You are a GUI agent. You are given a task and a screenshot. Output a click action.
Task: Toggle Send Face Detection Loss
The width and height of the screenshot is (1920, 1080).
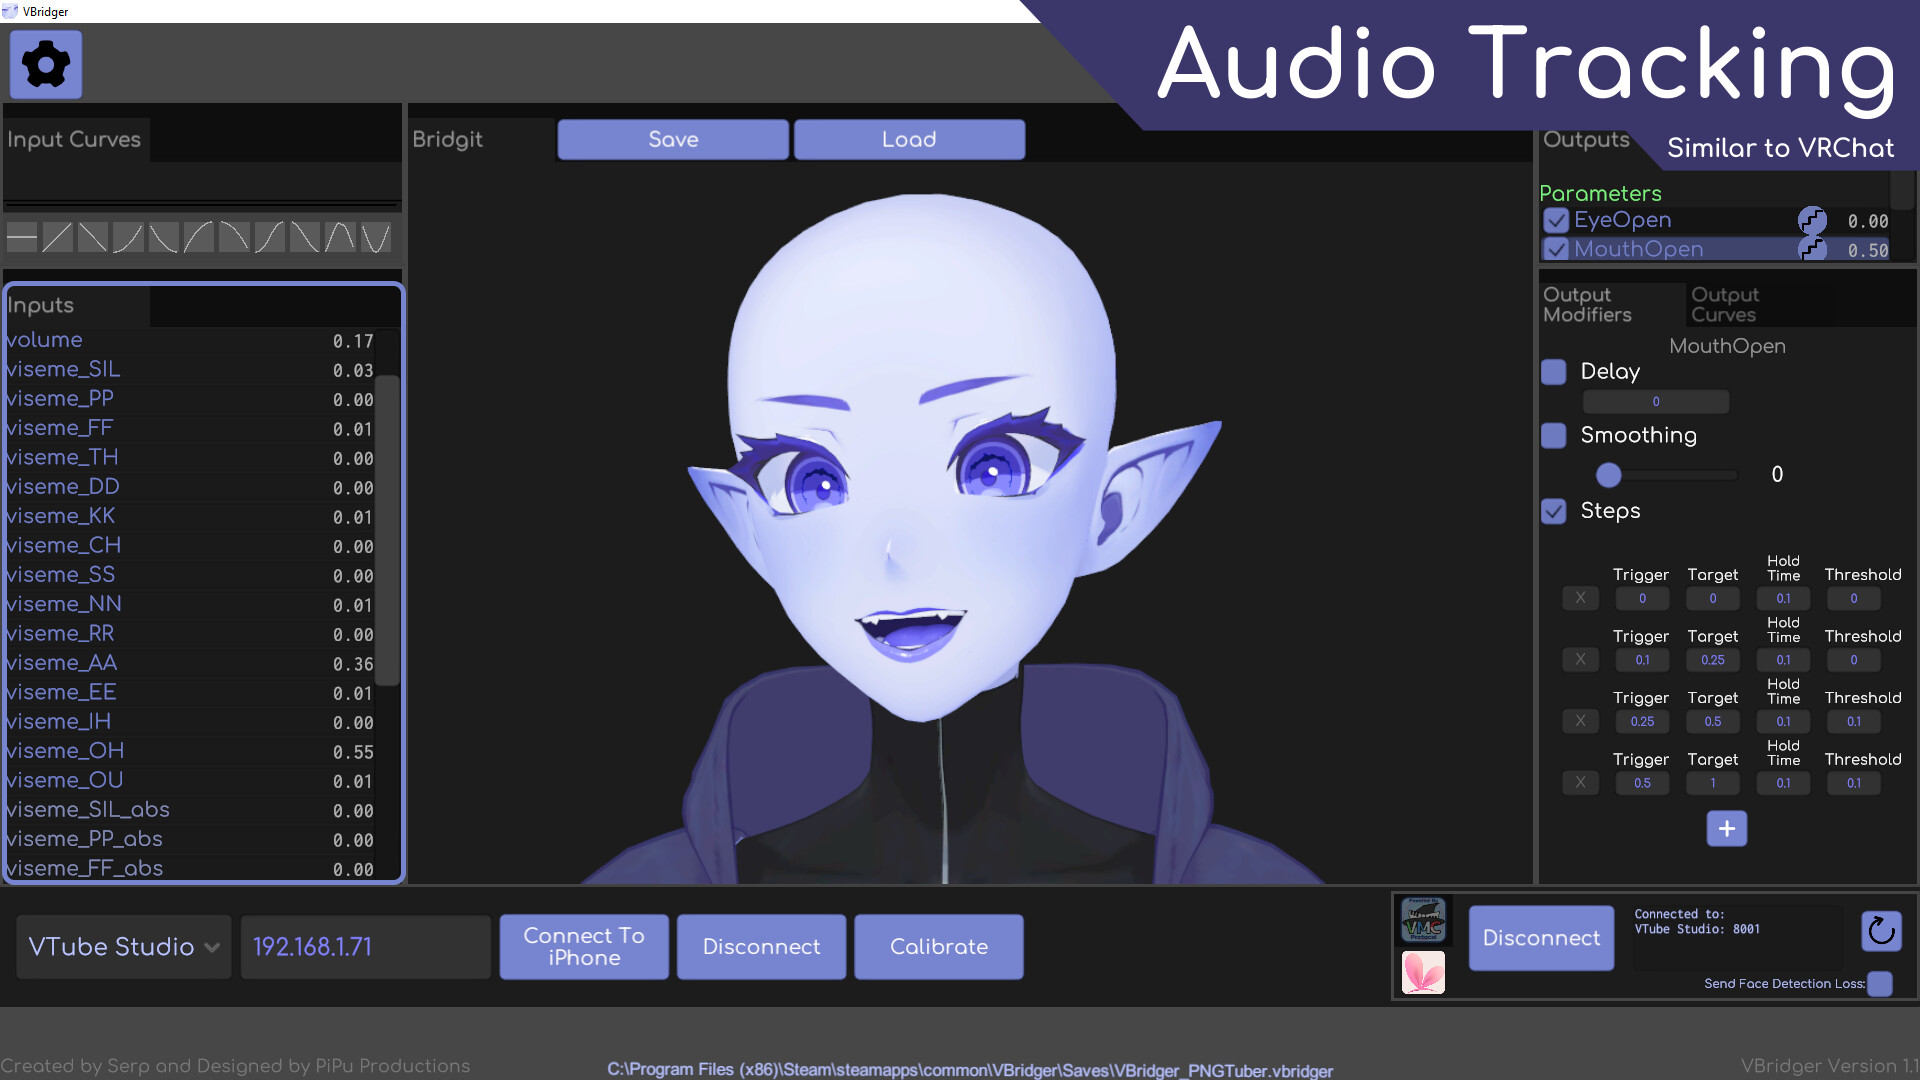tap(1878, 984)
